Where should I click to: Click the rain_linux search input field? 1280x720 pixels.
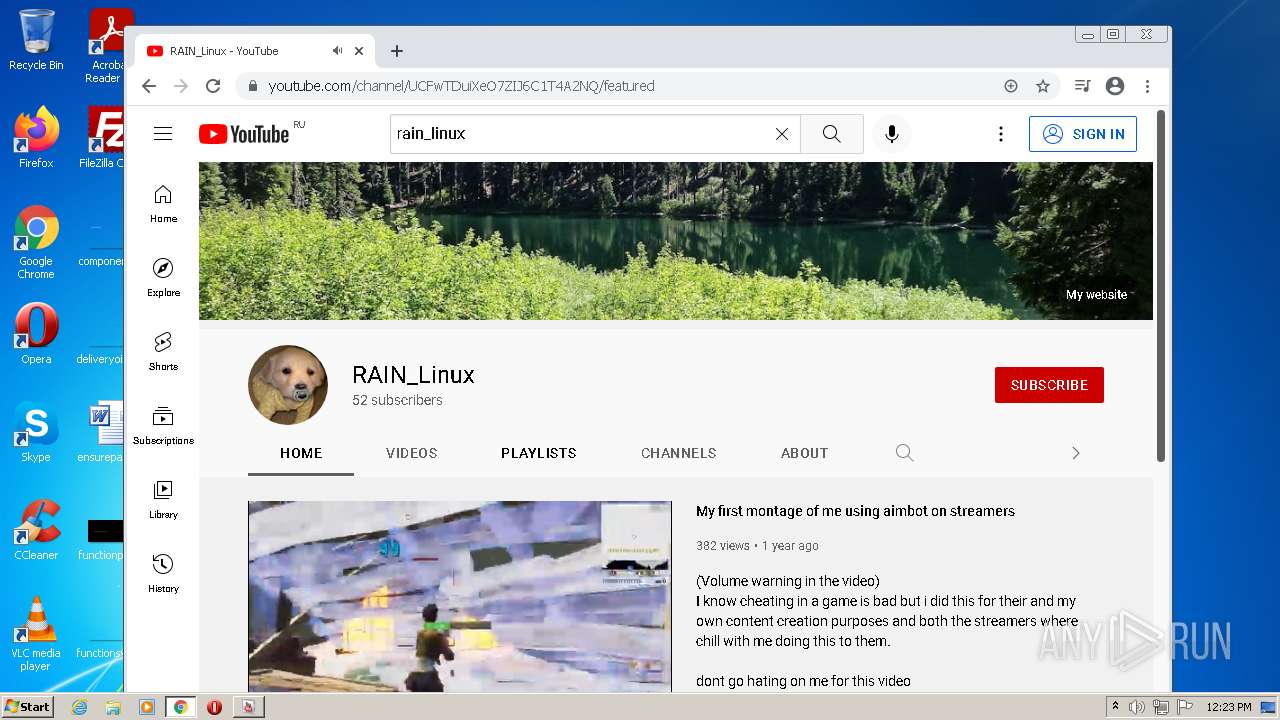tap(580, 134)
